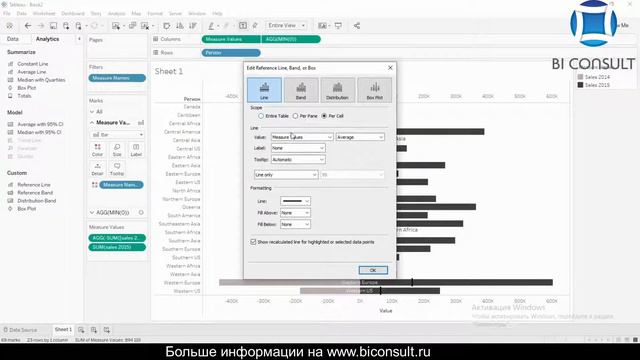Collapse the Measure Values marks section
This screenshot has width=640, height=360.
pos(92,123)
